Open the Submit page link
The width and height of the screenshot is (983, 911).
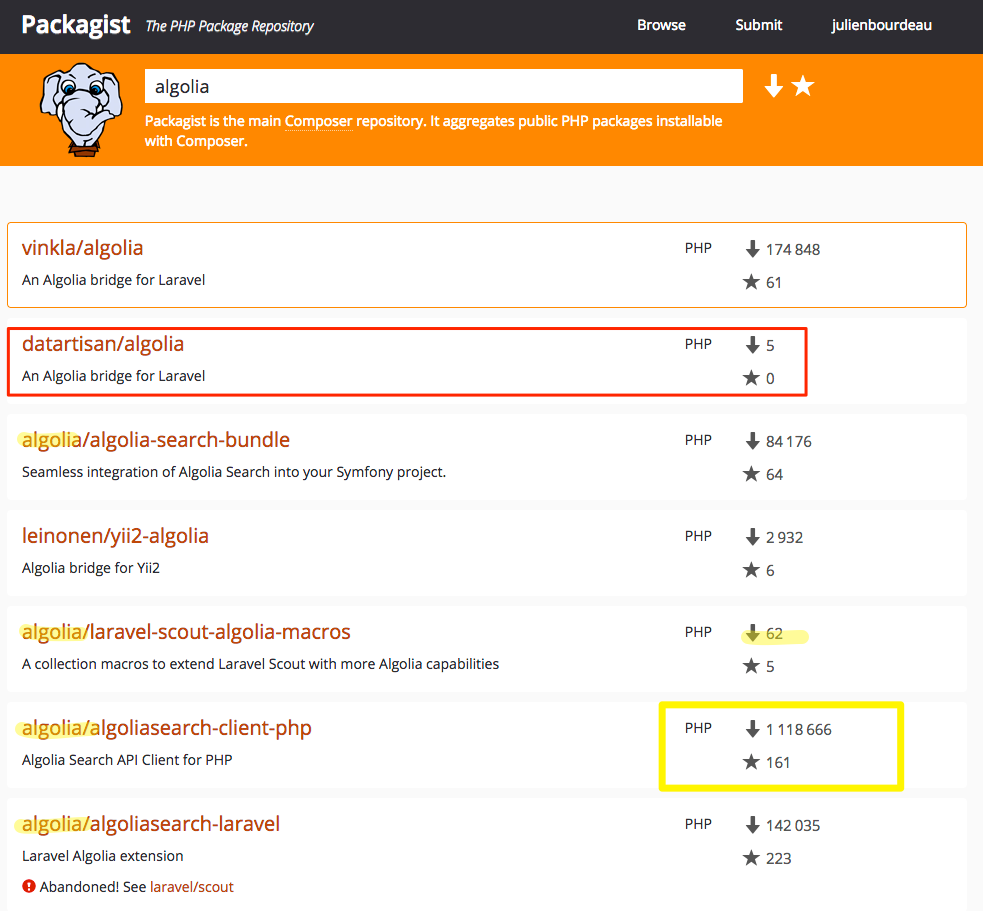click(x=759, y=25)
